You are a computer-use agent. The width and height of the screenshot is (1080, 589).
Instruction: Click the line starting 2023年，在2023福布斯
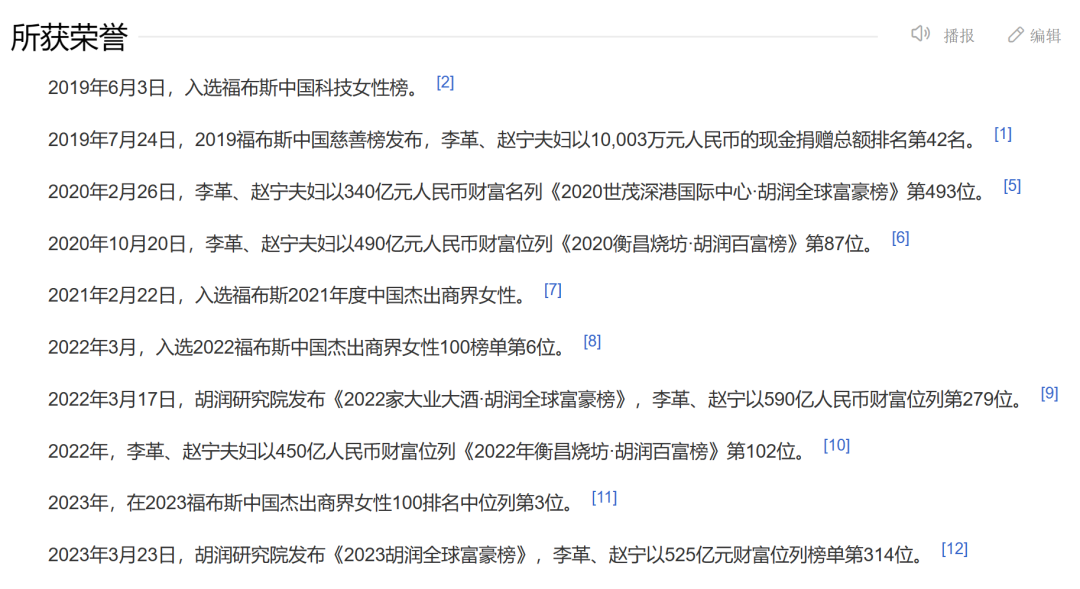311,503
